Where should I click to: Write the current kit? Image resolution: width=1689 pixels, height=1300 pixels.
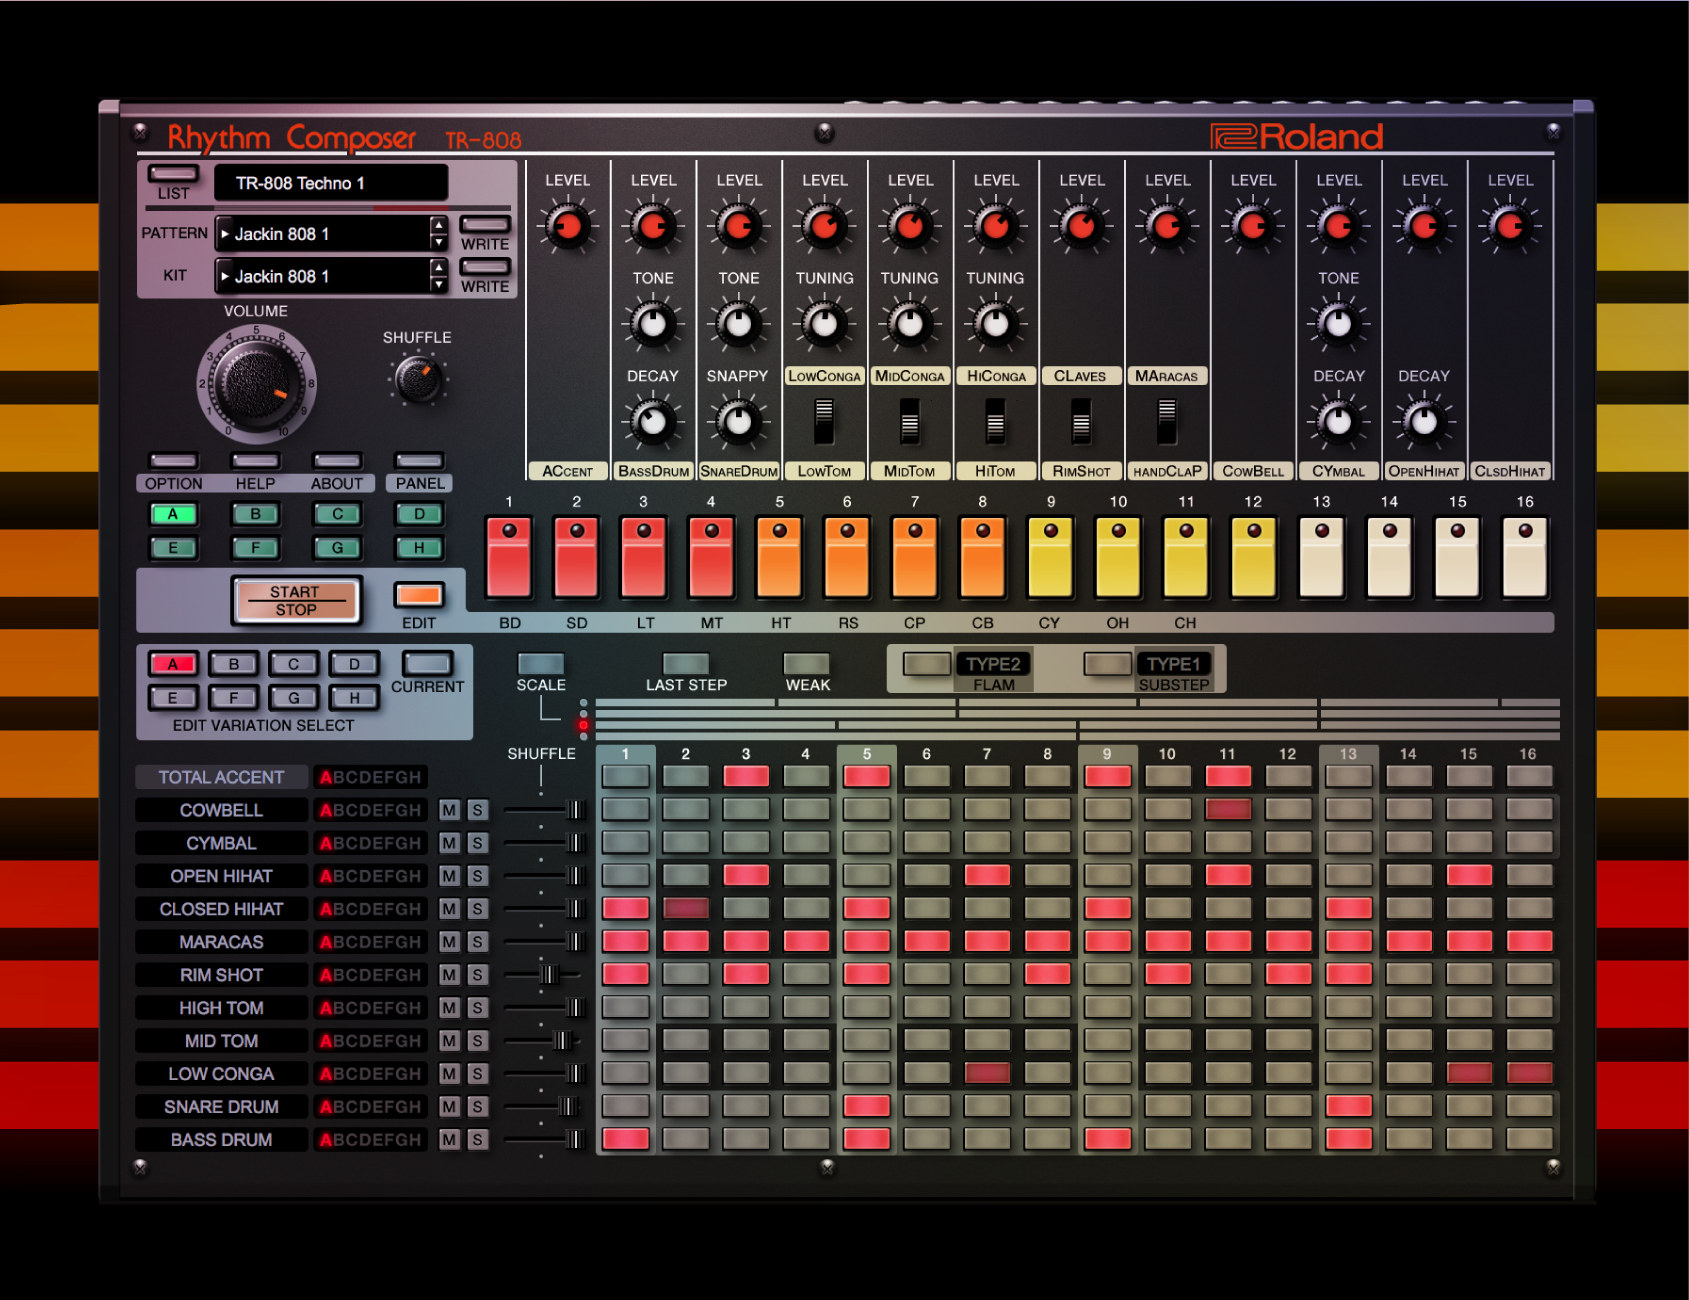[485, 267]
